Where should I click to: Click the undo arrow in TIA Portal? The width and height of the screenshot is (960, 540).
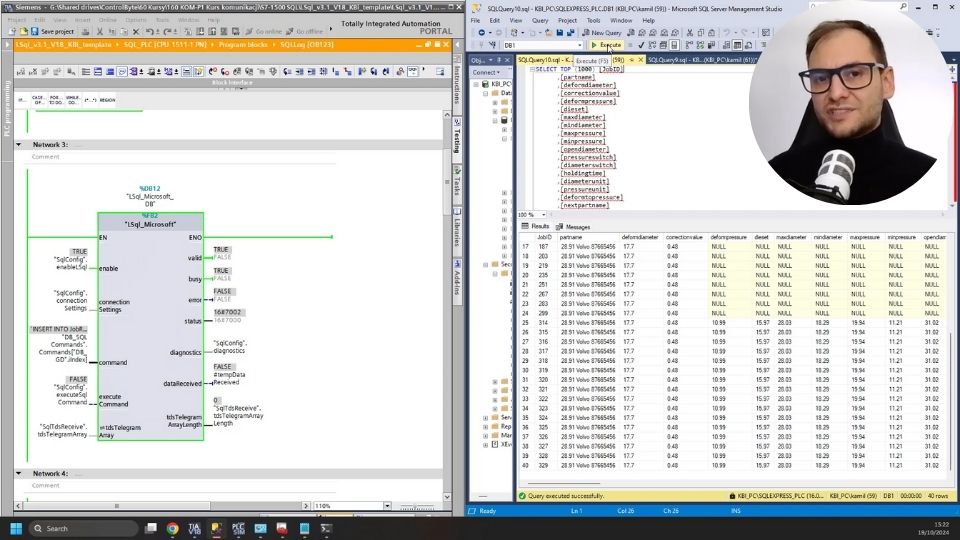pyautogui.click(x=150, y=31)
